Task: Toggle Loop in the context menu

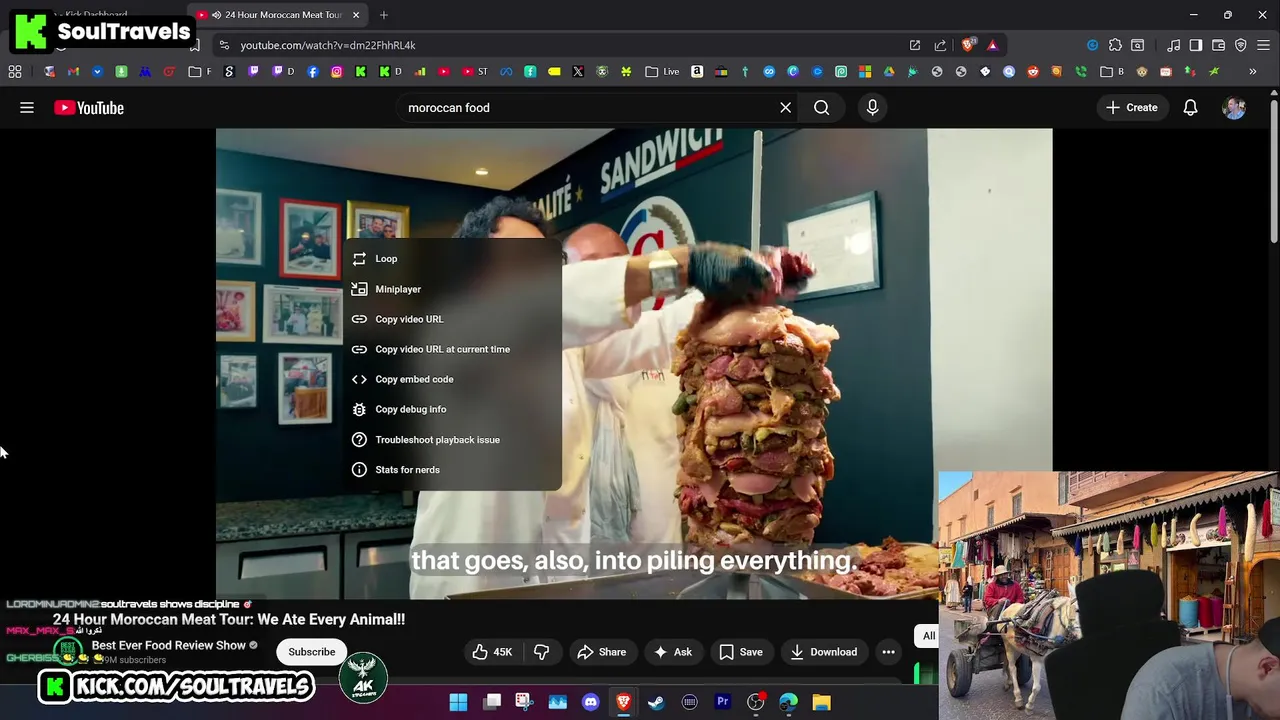Action: coord(452,258)
